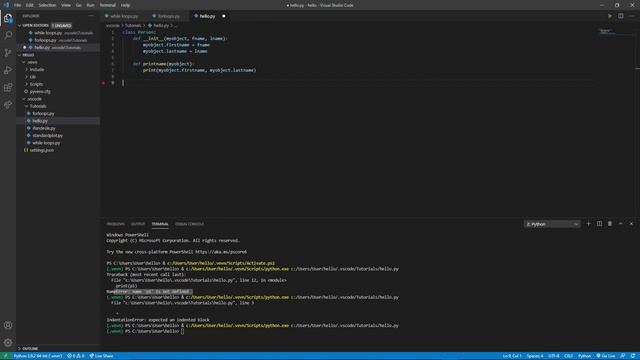Open the Live Share activity bar view

[8, 105]
